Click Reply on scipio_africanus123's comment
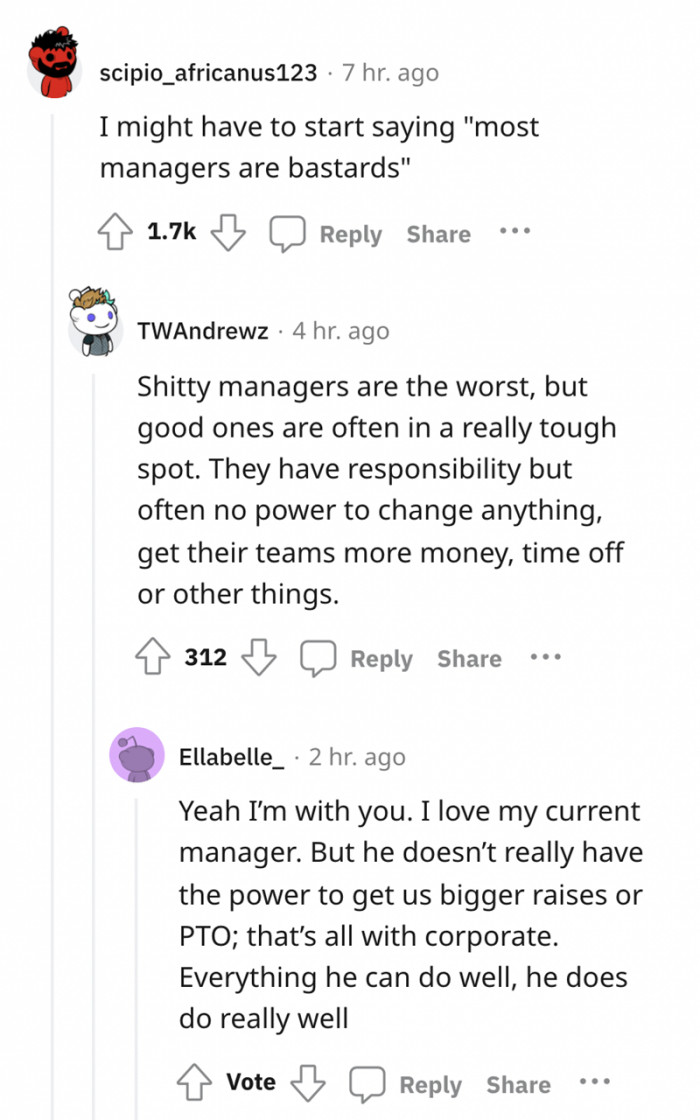 [x=350, y=234]
